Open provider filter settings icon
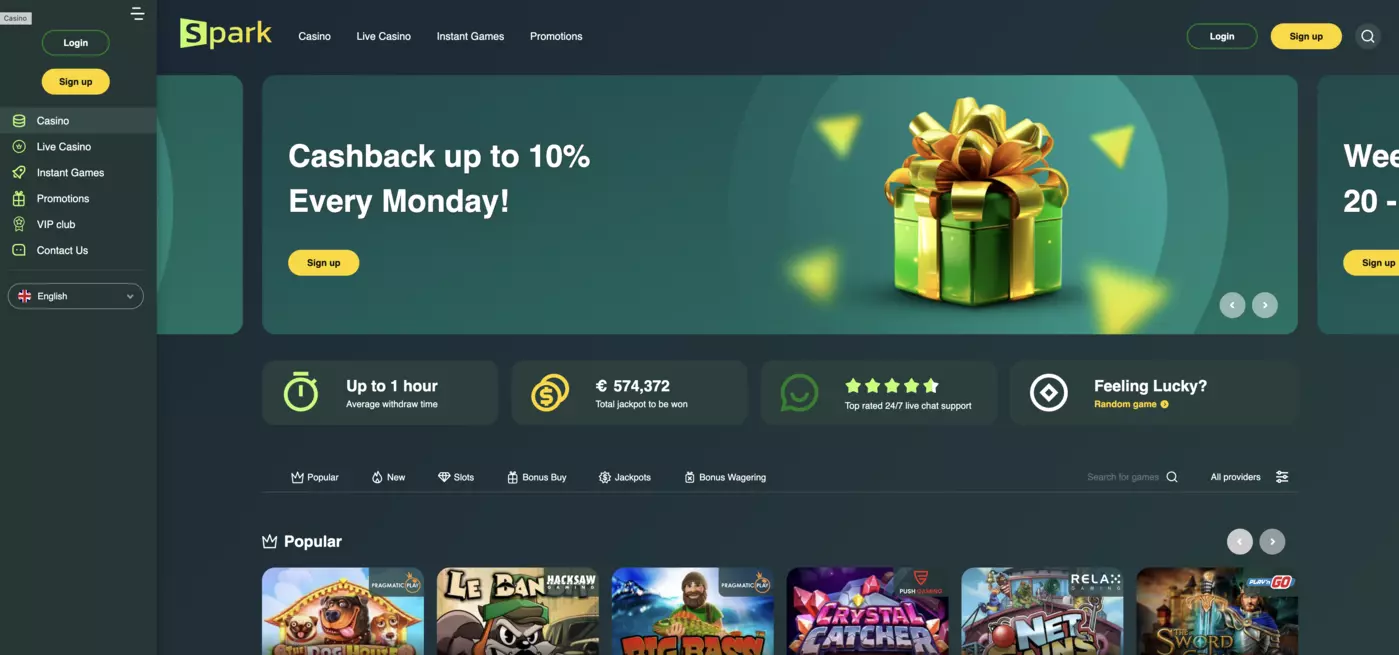The height and width of the screenshot is (655, 1399). click(1282, 477)
